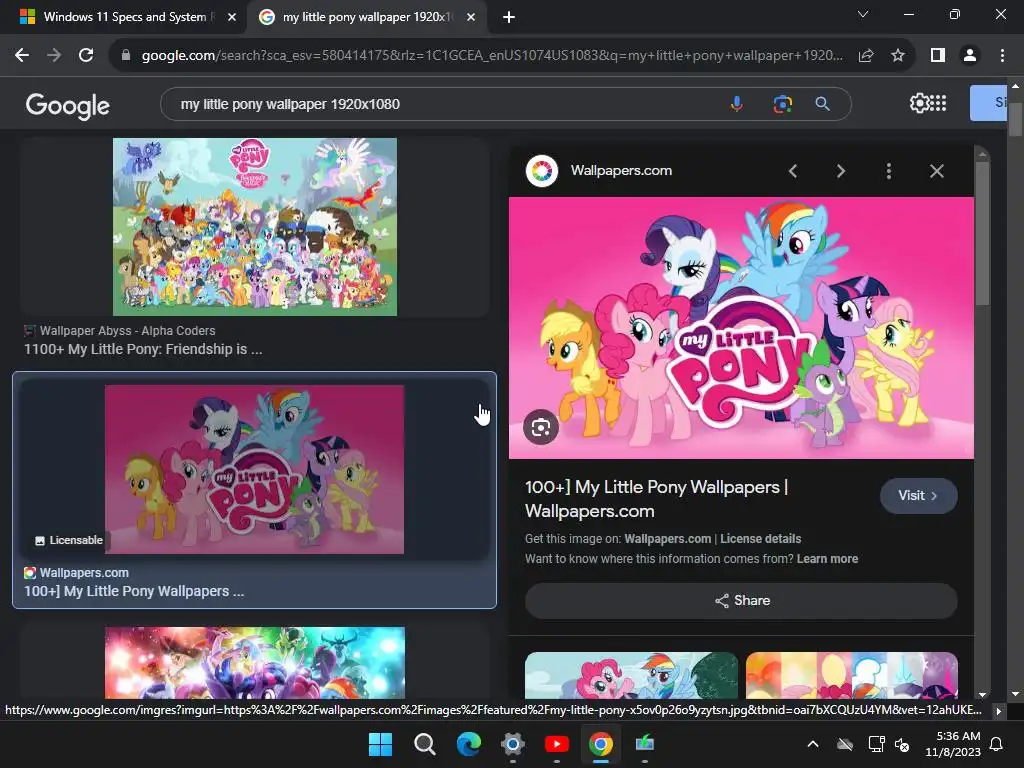Close the Windows 11 Specs tab
Image resolution: width=1024 pixels, height=768 pixels.
coord(232,17)
